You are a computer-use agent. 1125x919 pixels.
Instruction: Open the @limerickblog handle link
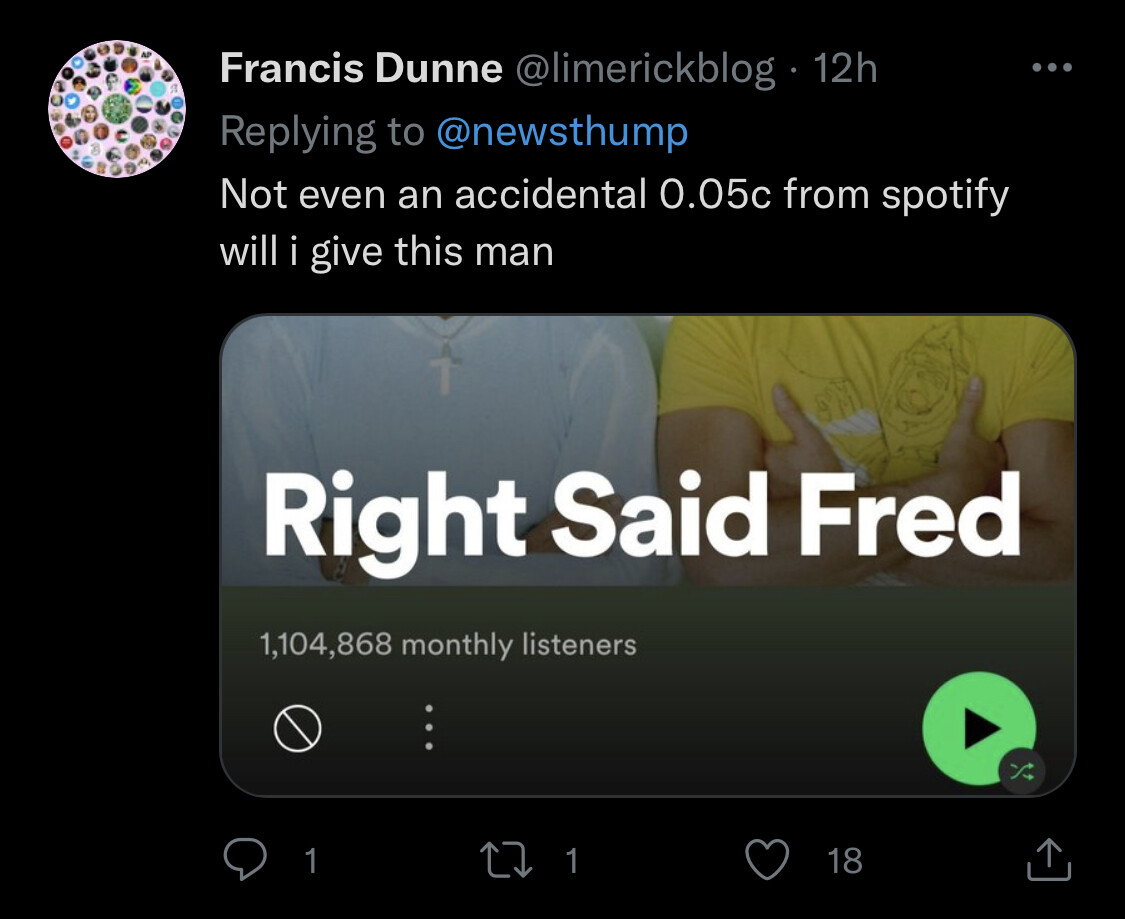pyautogui.click(x=644, y=69)
